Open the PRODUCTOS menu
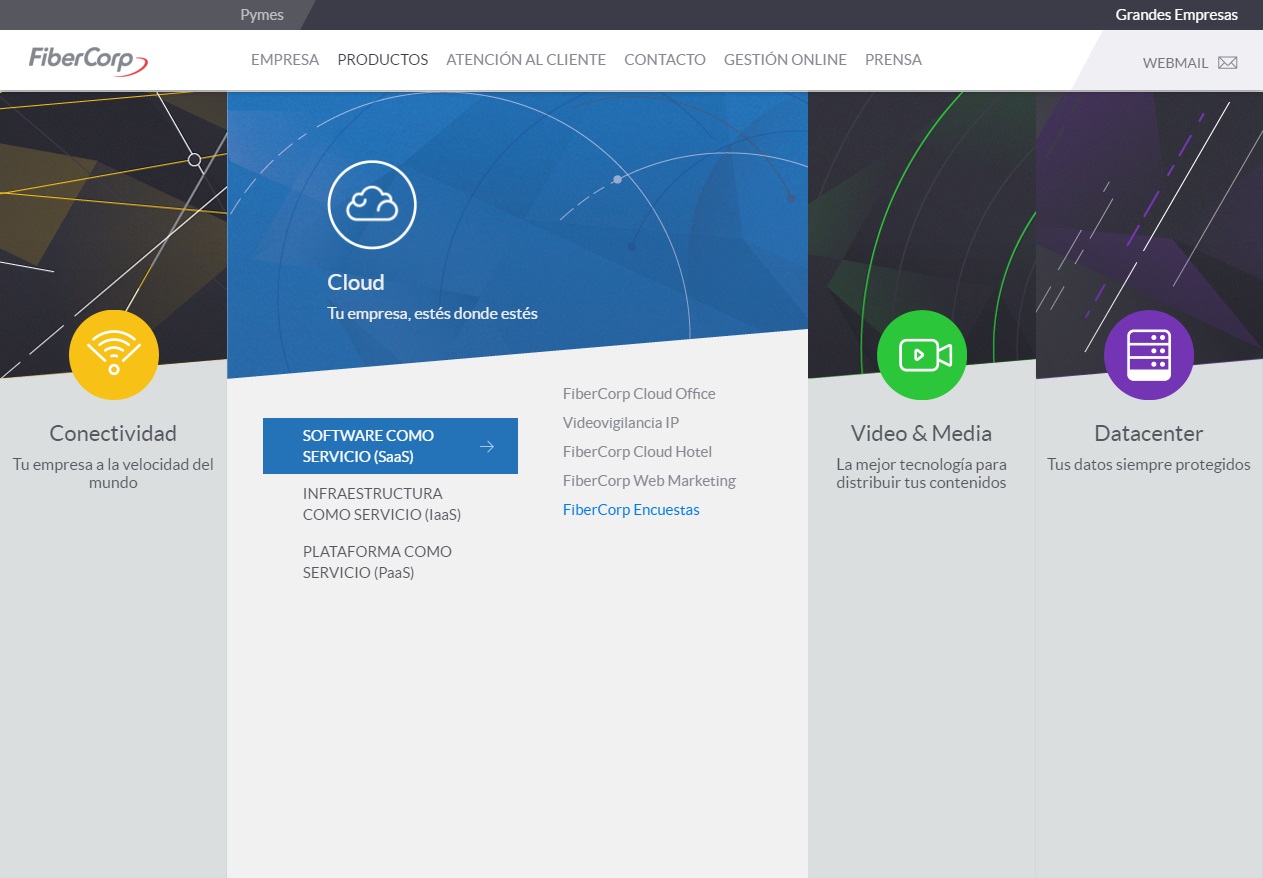This screenshot has height=878, width=1263. [x=383, y=60]
